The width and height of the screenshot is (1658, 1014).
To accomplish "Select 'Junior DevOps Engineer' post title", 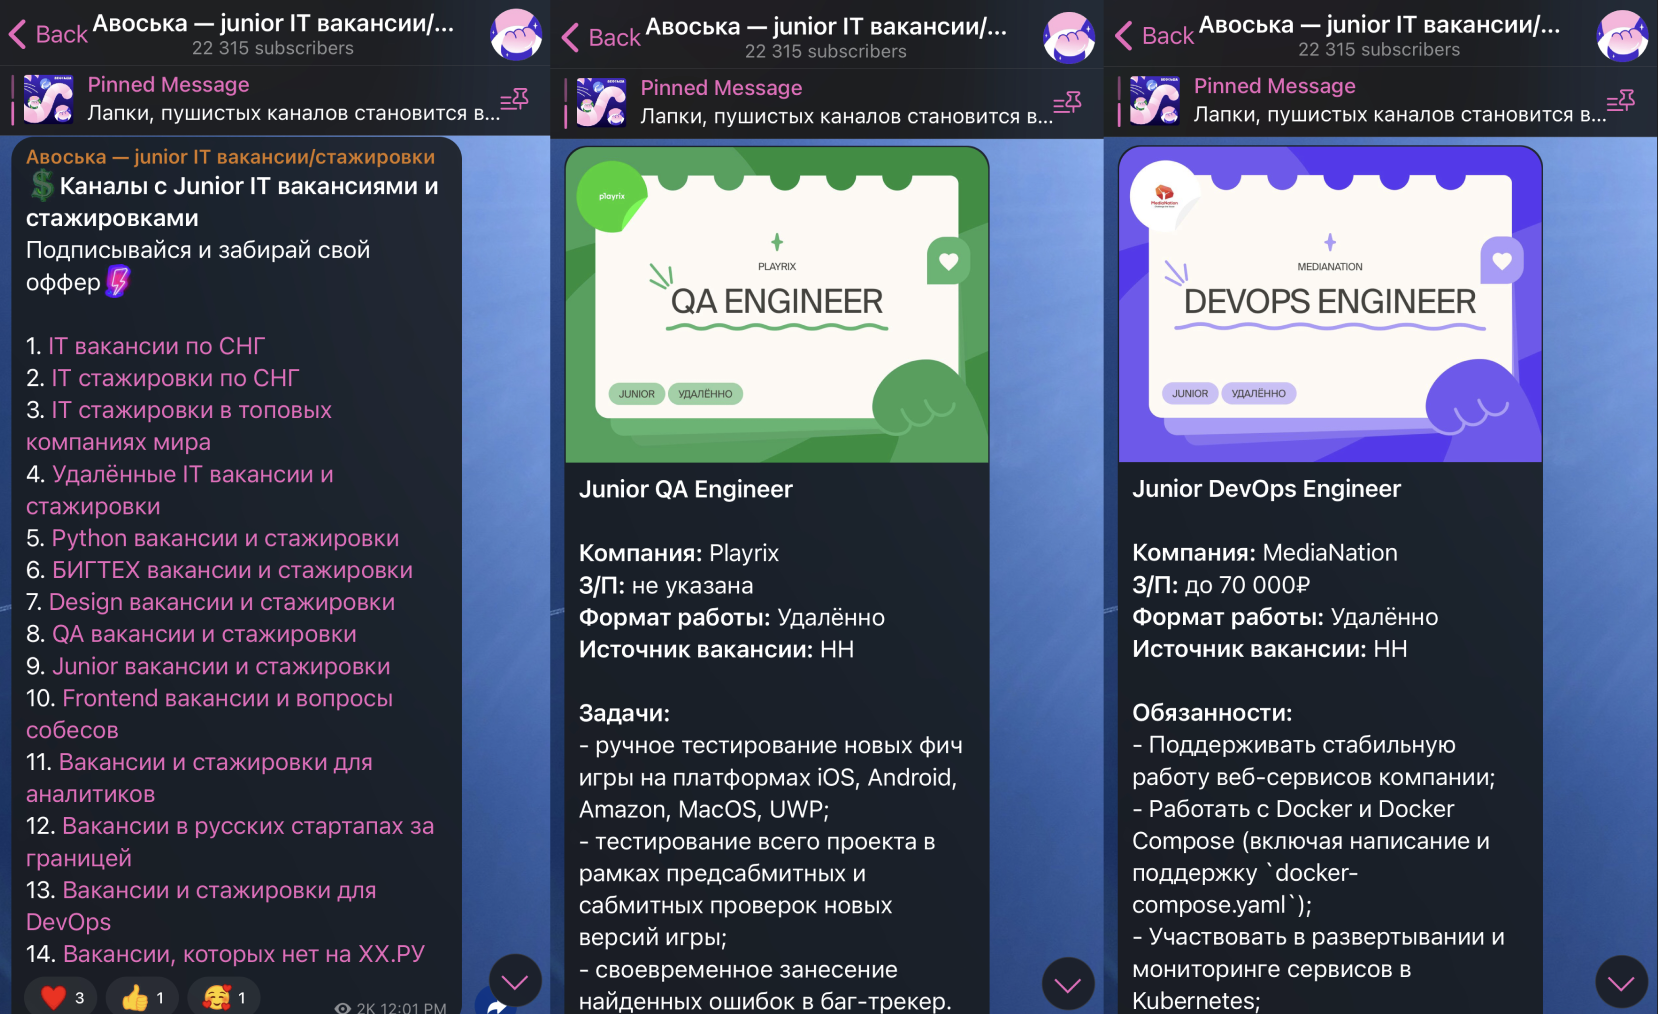I will (1266, 488).
